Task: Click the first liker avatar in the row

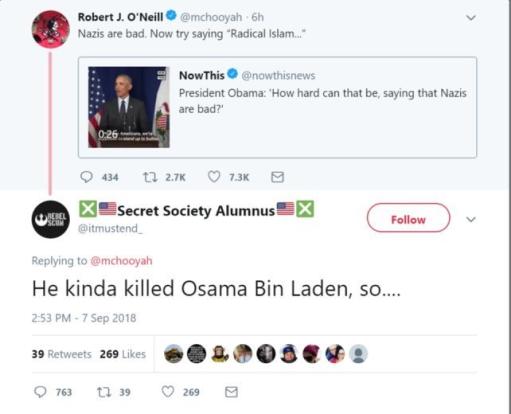Action: pos(174,354)
